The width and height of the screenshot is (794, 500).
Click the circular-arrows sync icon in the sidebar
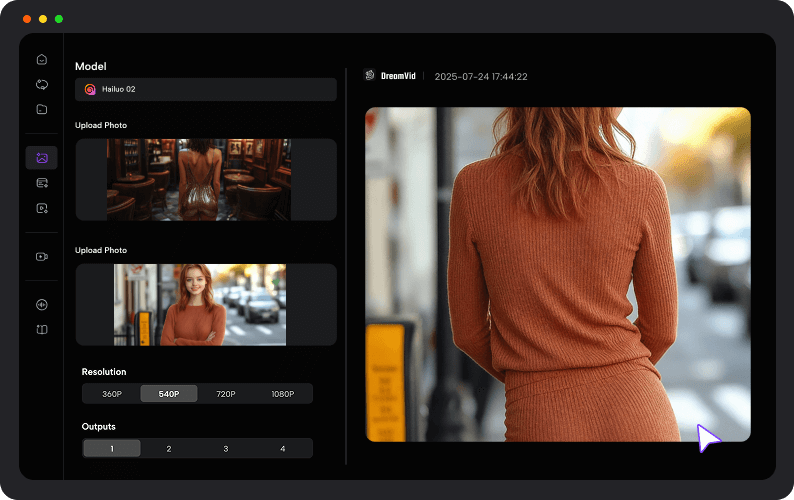(41, 85)
